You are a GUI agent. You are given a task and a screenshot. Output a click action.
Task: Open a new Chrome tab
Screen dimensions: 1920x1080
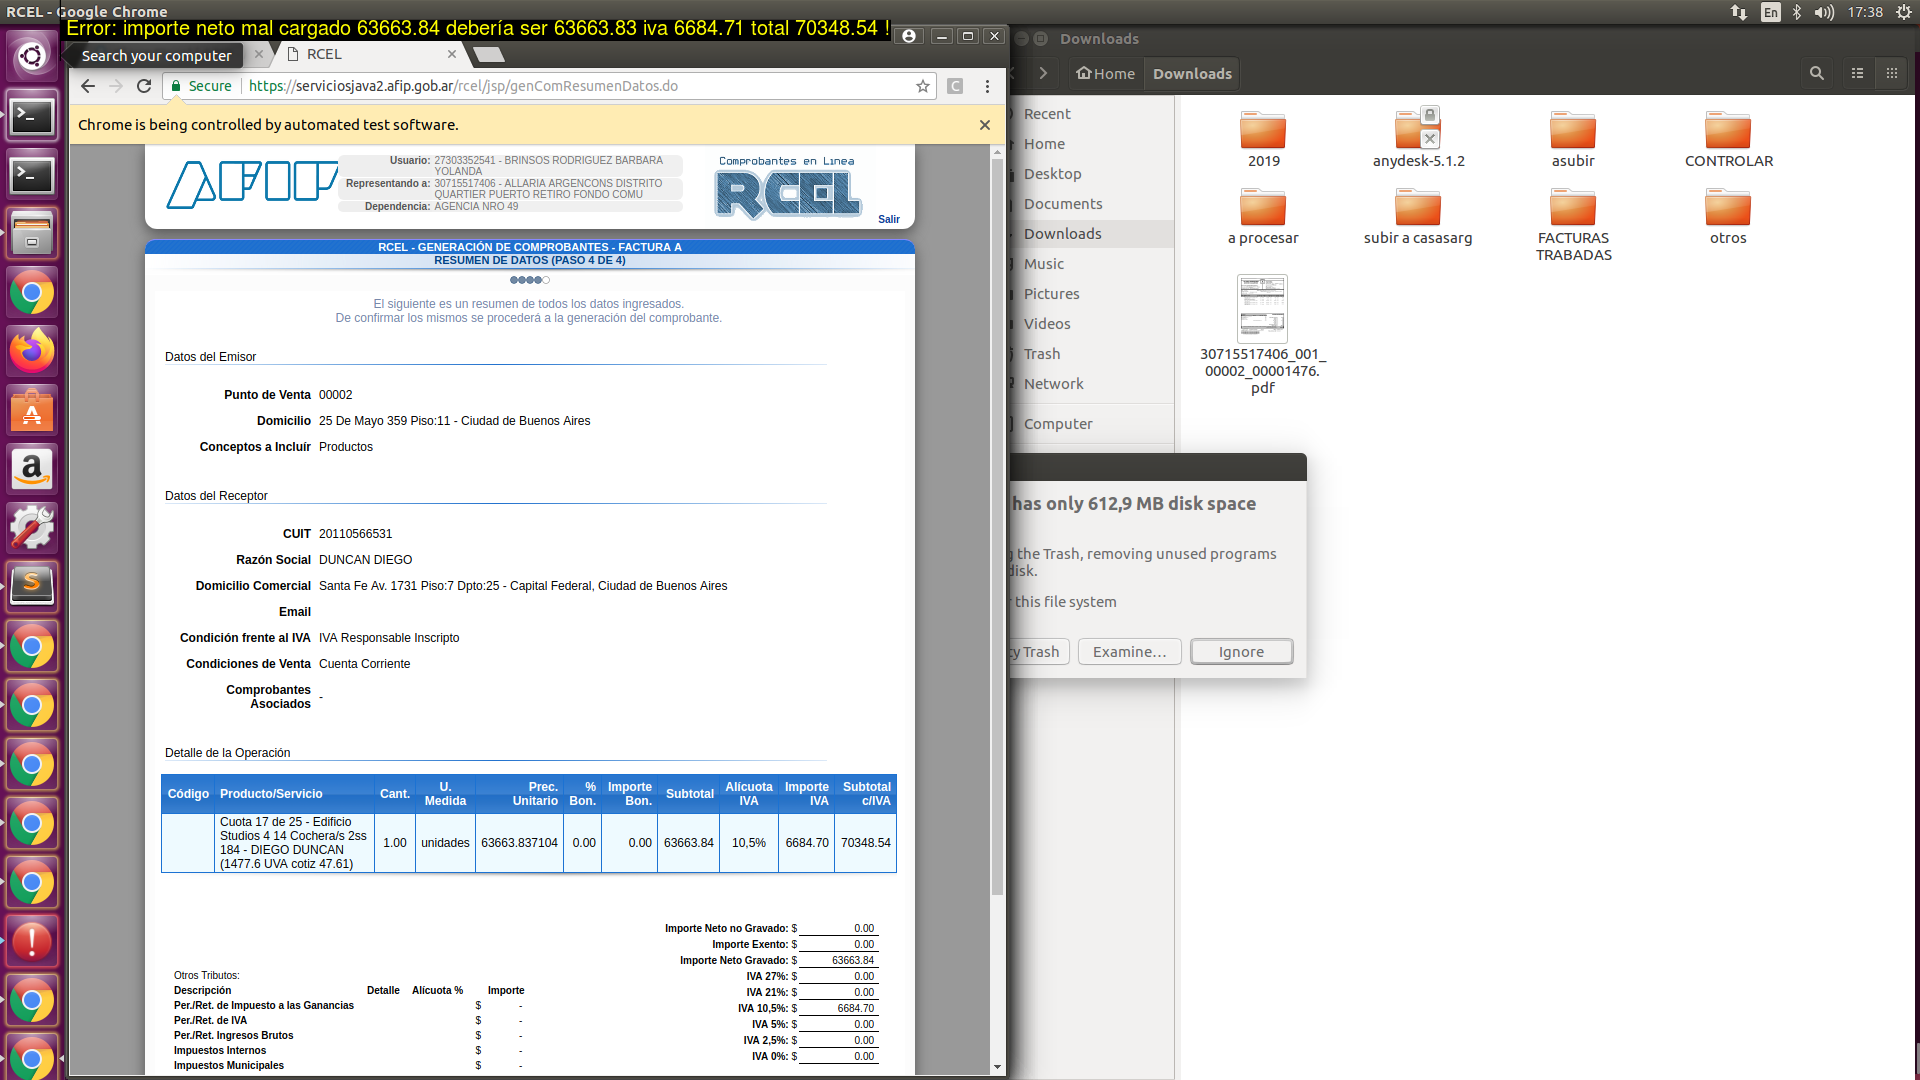pos(488,54)
